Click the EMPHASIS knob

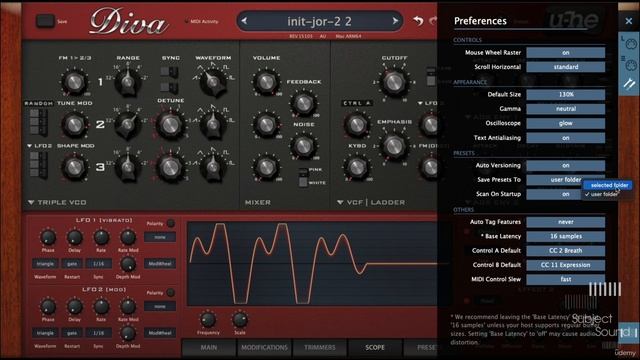click(x=393, y=146)
